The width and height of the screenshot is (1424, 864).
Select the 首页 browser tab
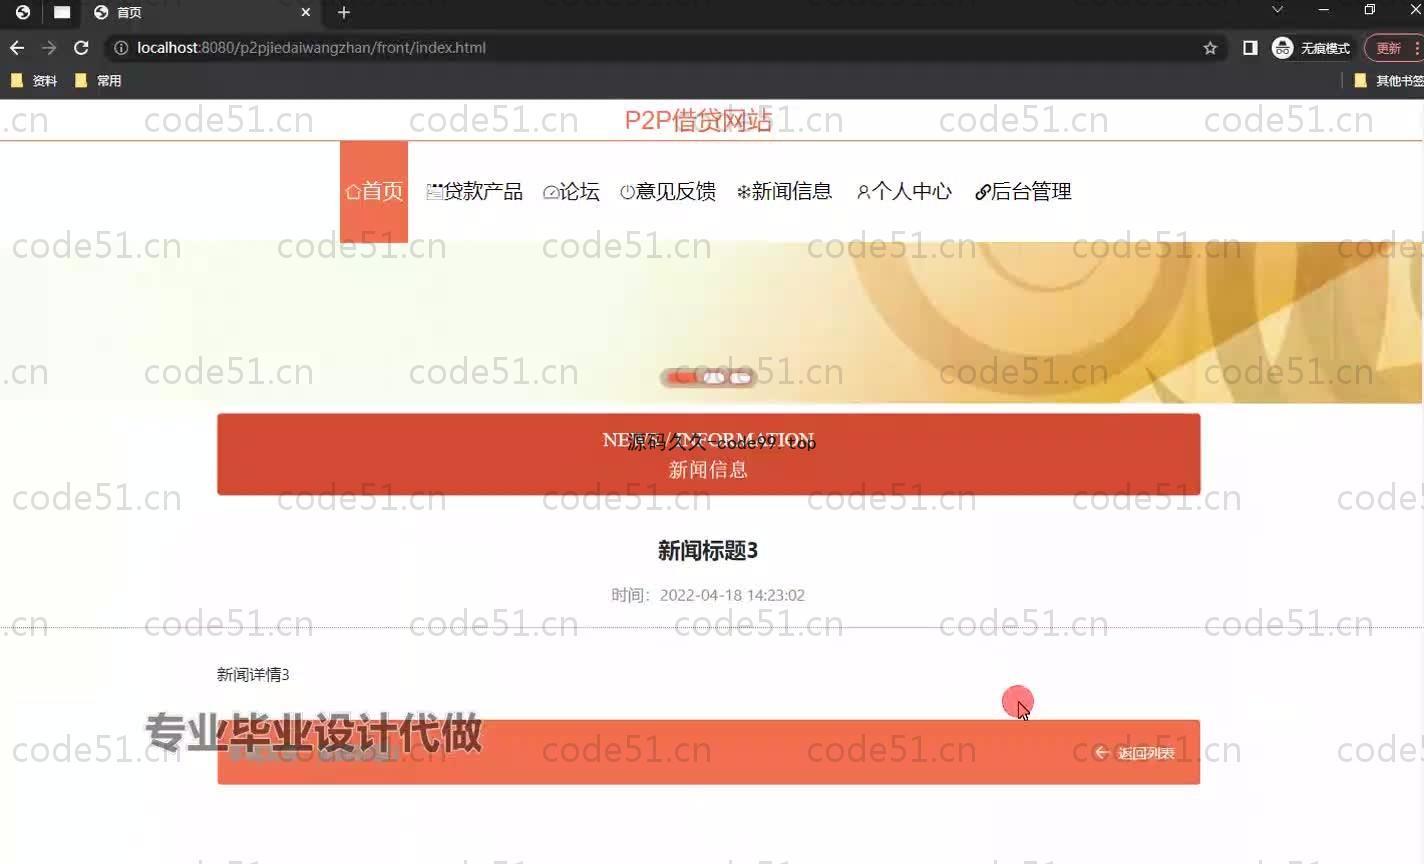(200, 13)
